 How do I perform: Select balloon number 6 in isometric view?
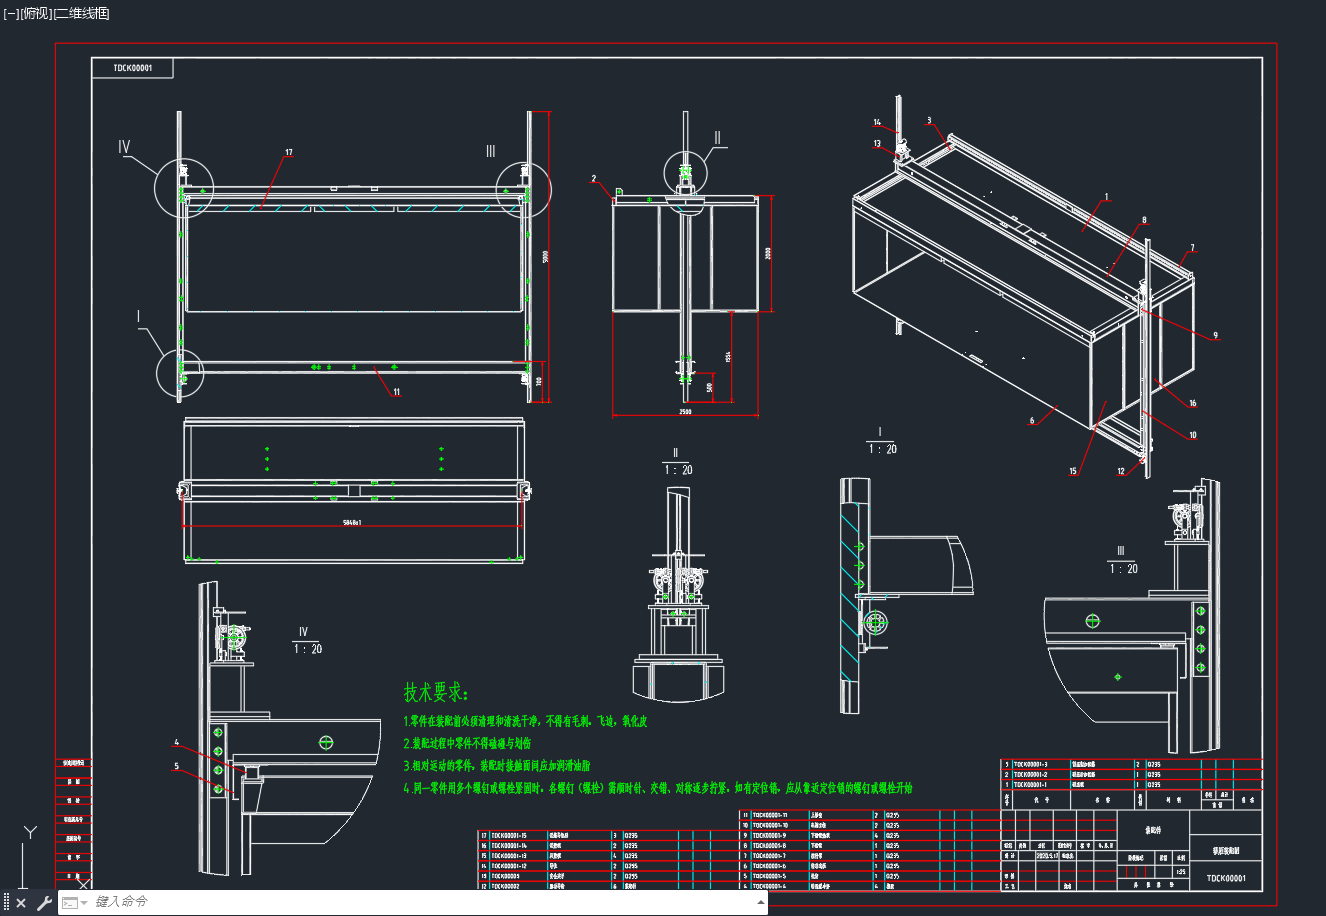coord(1032,421)
